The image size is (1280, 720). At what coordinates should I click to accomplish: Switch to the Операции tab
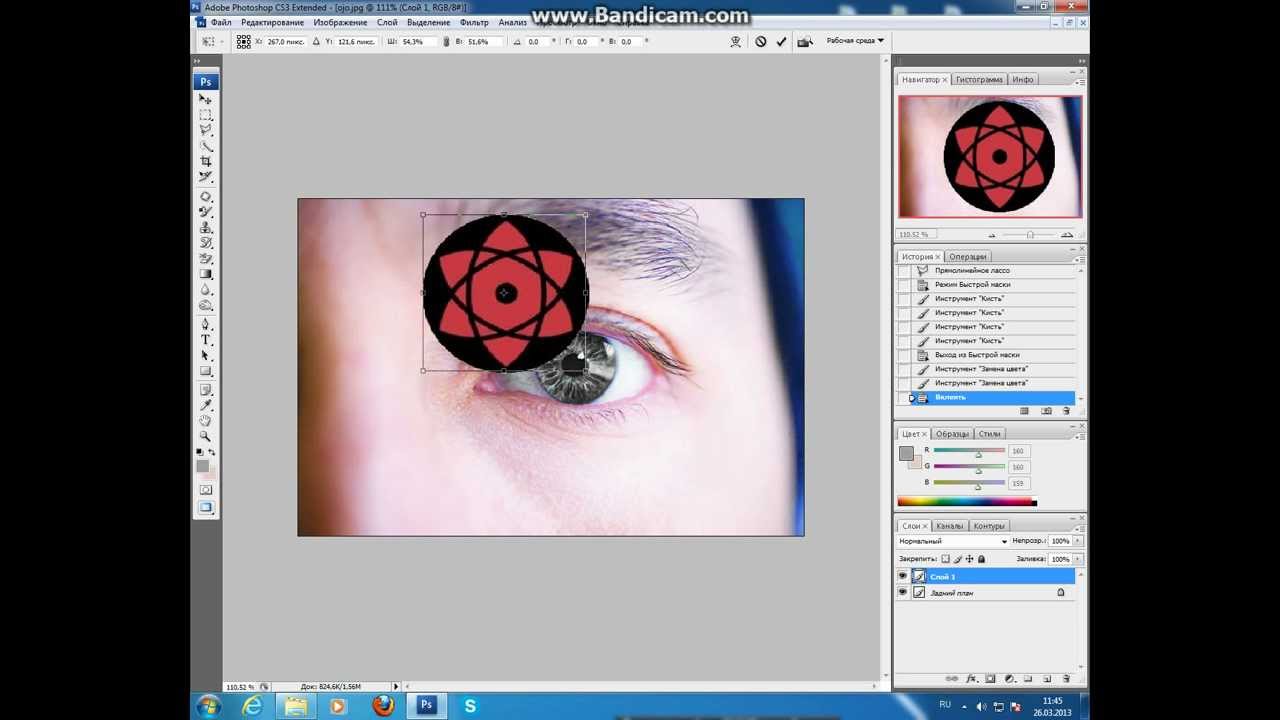tap(967, 256)
